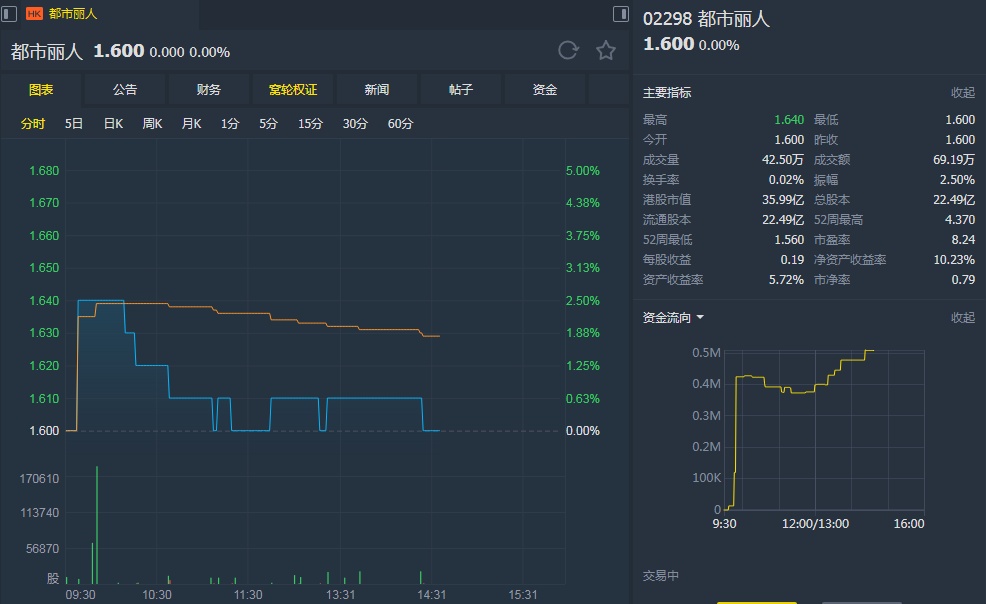Click the 1.640 price axis label

(x=44, y=300)
